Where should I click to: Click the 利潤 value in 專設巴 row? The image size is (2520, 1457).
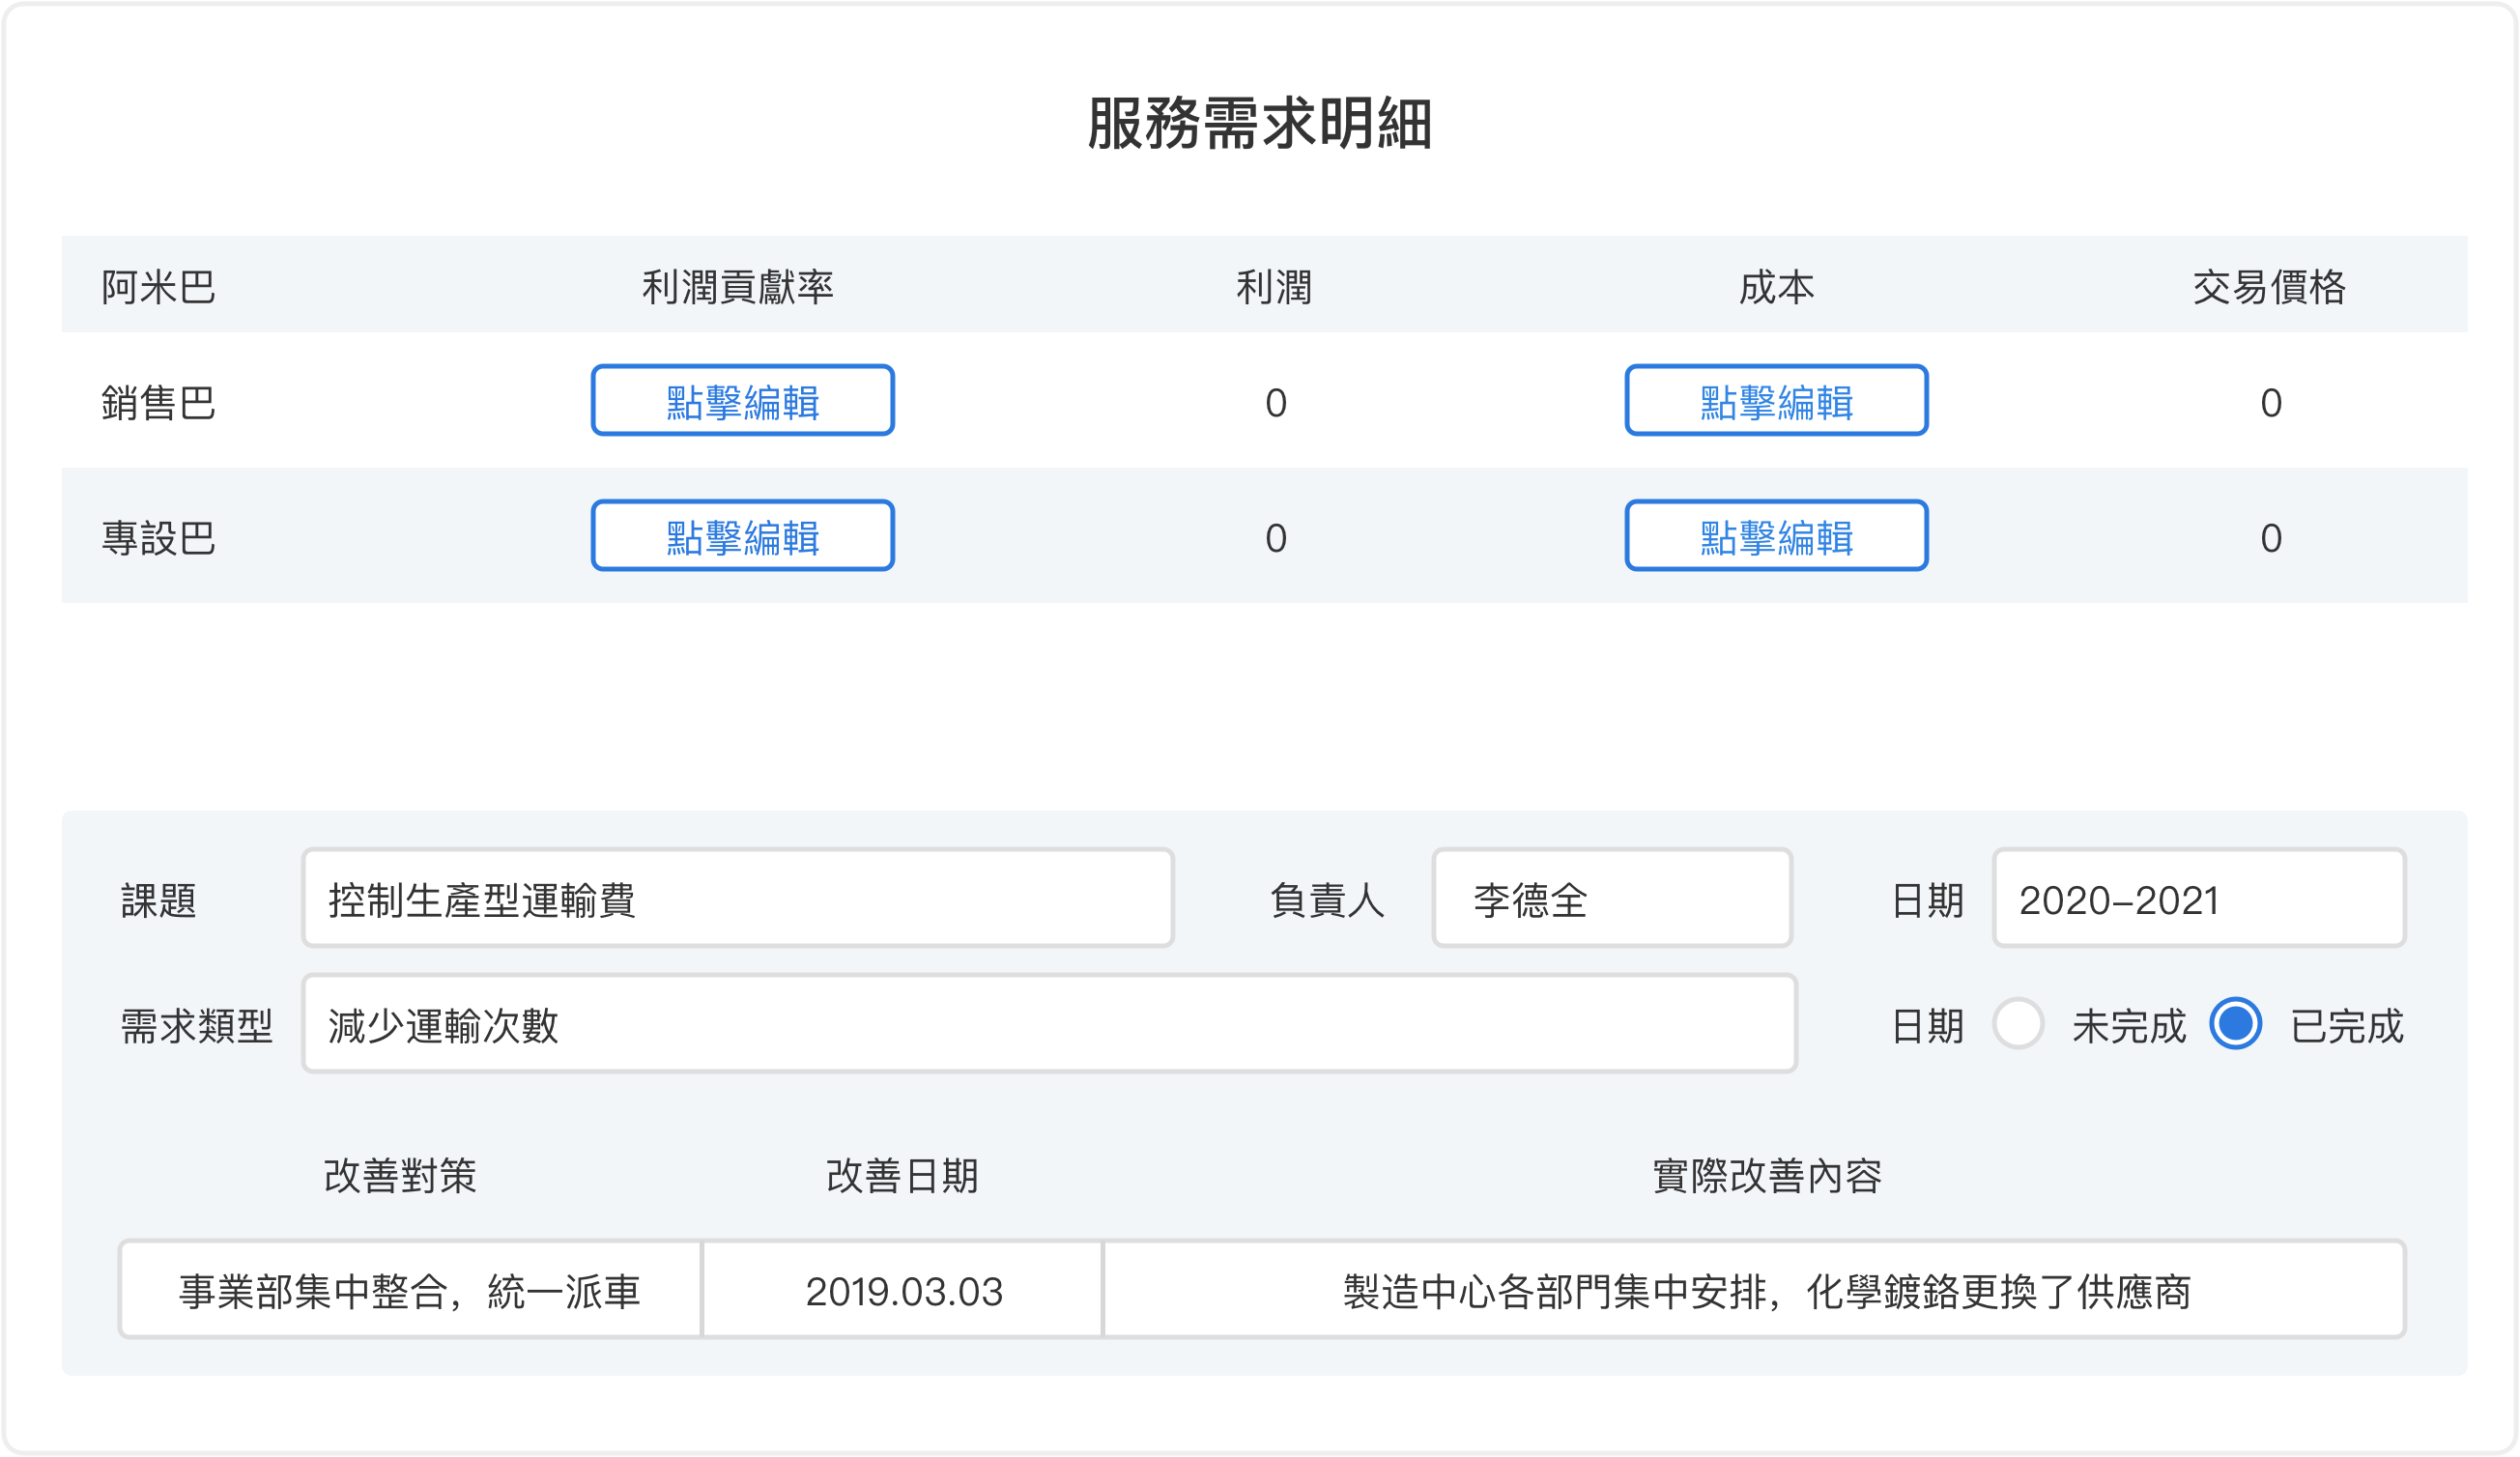tap(1275, 538)
